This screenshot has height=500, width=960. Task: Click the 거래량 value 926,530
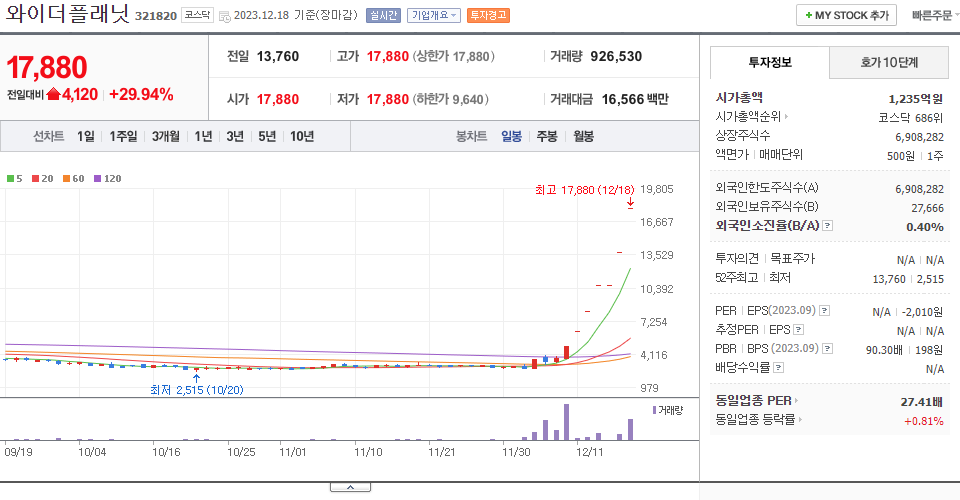(616, 56)
